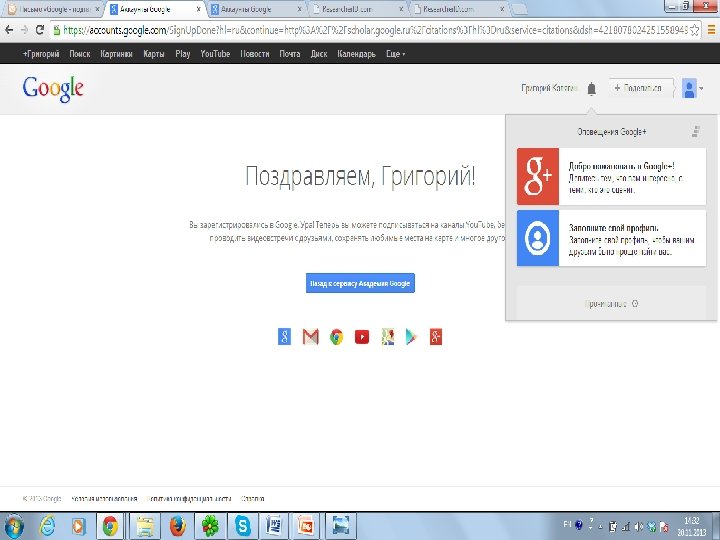
Task: Open "Play" in the black bar
Action: [183, 54]
